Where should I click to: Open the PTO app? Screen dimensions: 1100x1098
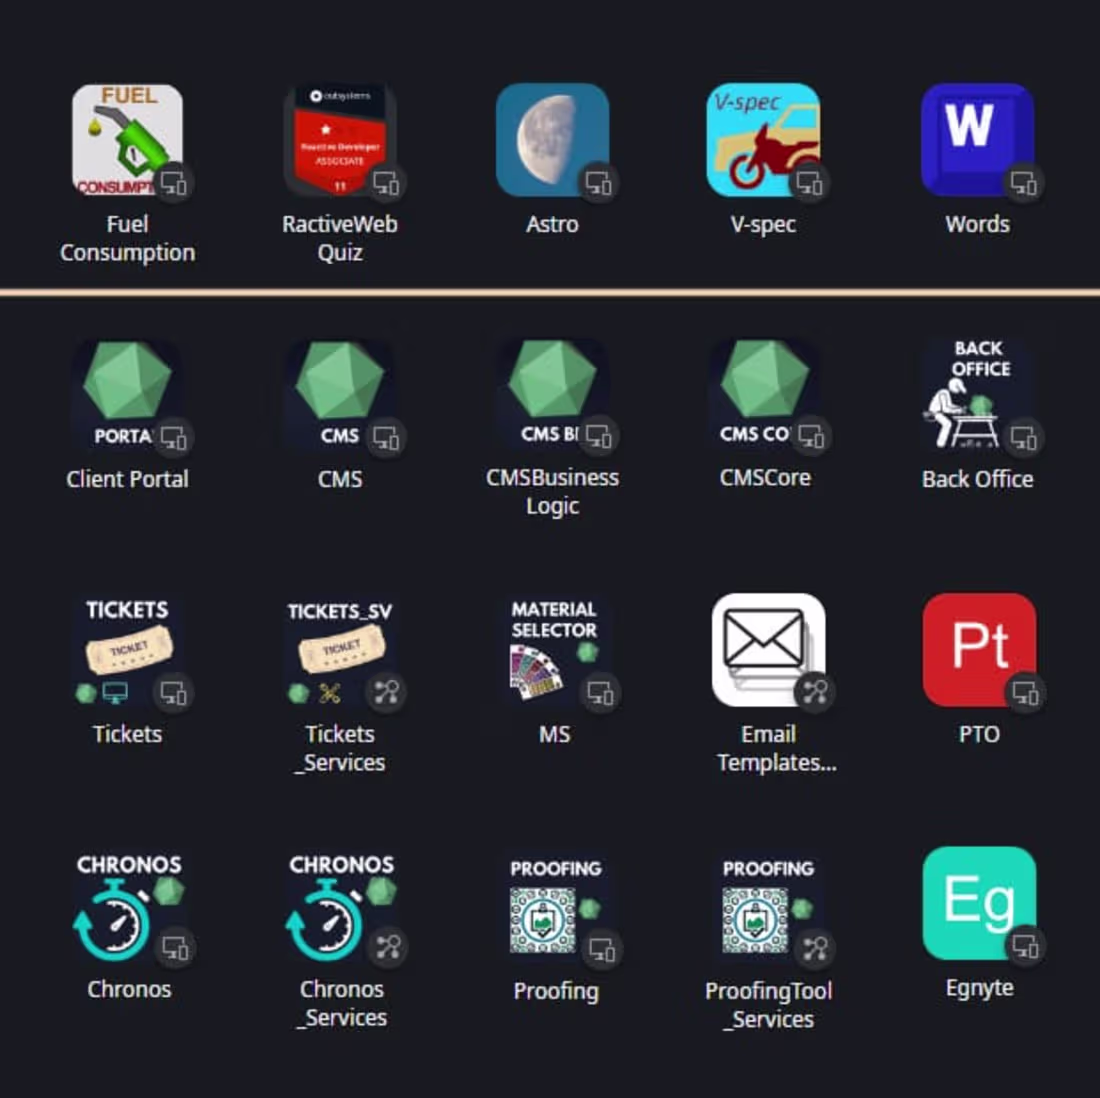coord(977,650)
